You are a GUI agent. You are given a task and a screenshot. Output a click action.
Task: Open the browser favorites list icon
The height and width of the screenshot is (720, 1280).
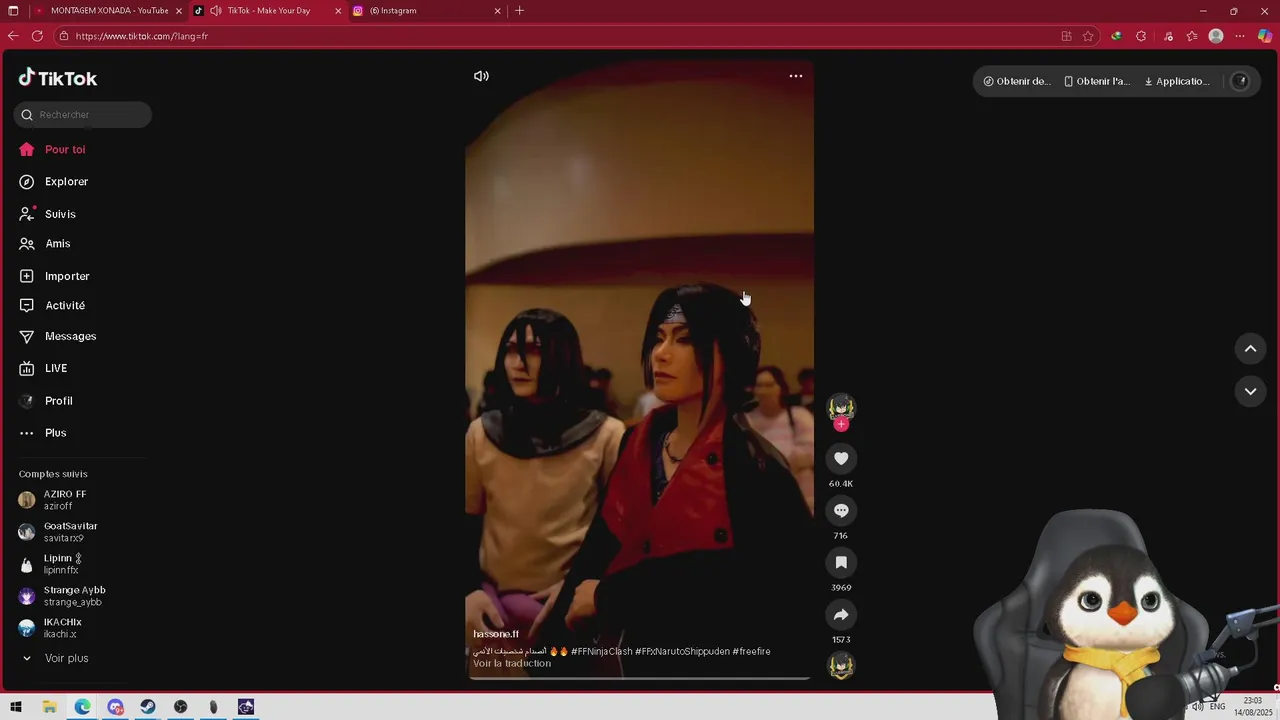tap(1192, 36)
